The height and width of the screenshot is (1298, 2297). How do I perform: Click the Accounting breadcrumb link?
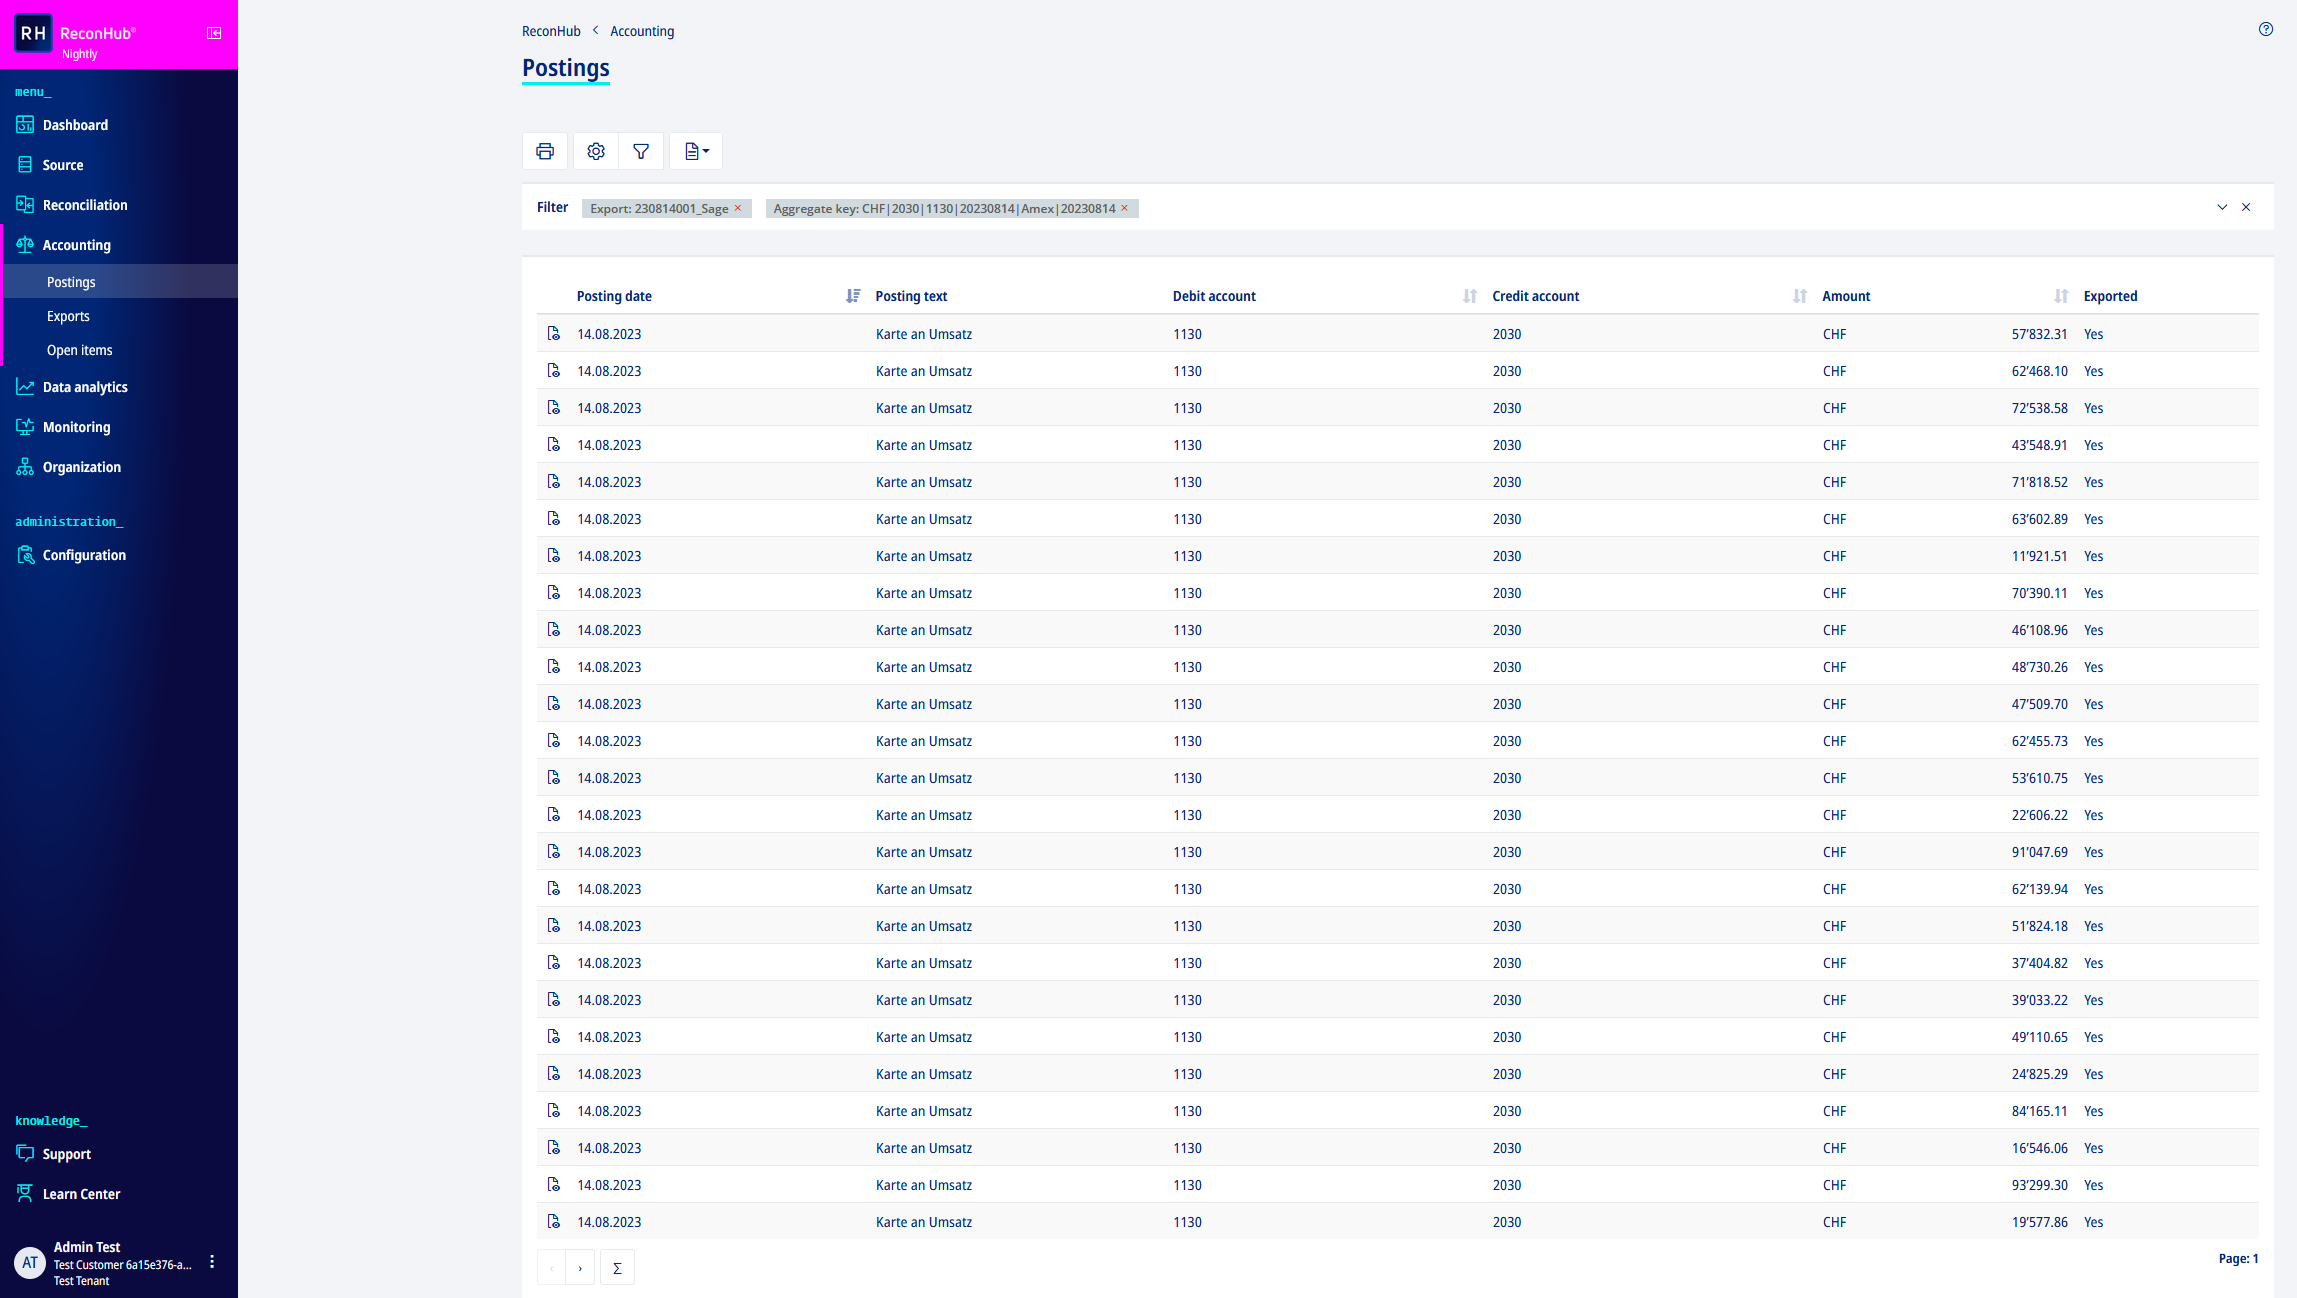tap(642, 31)
